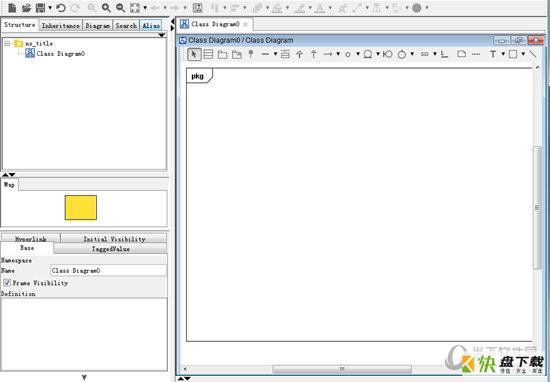The width and height of the screenshot is (550, 382).
Task: Select the Rectangle shape tool
Action: coord(513,54)
